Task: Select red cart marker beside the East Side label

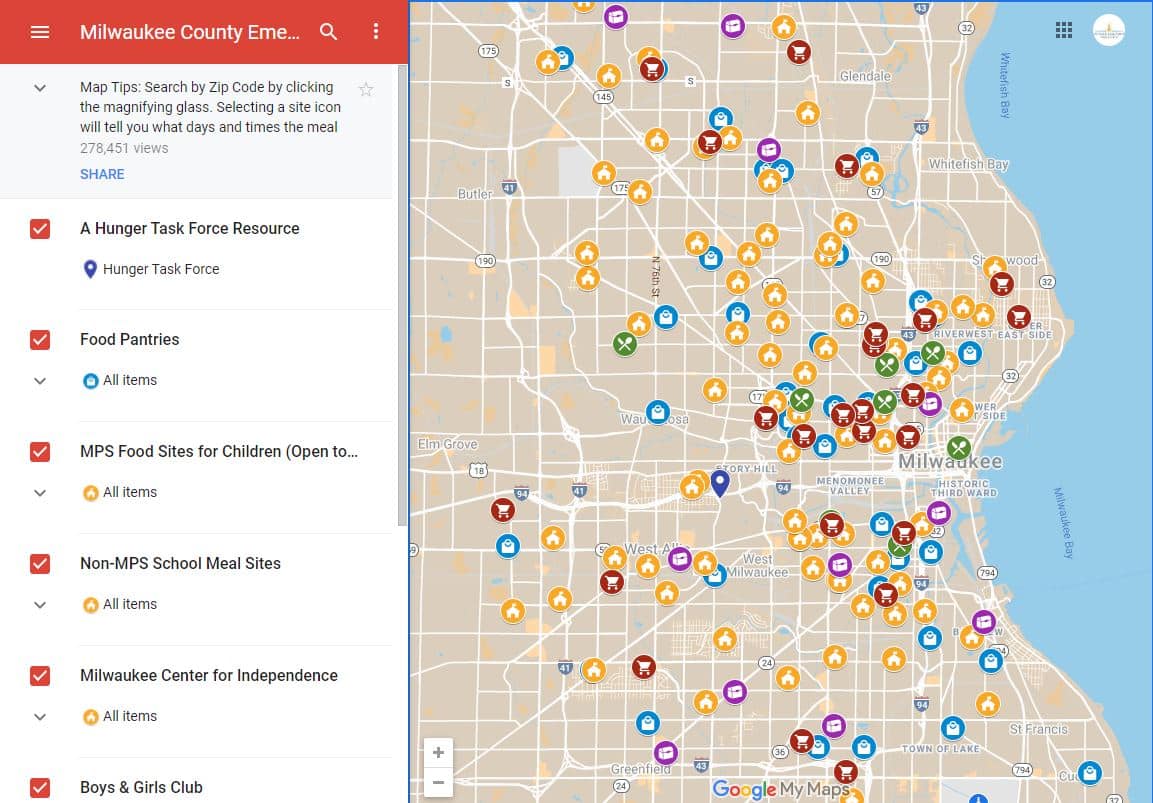Action: click(1018, 317)
